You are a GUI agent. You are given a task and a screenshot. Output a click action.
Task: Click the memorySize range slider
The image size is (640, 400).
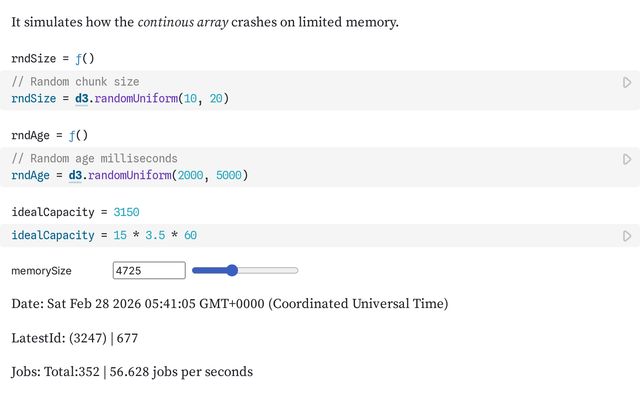click(x=245, y=270)
